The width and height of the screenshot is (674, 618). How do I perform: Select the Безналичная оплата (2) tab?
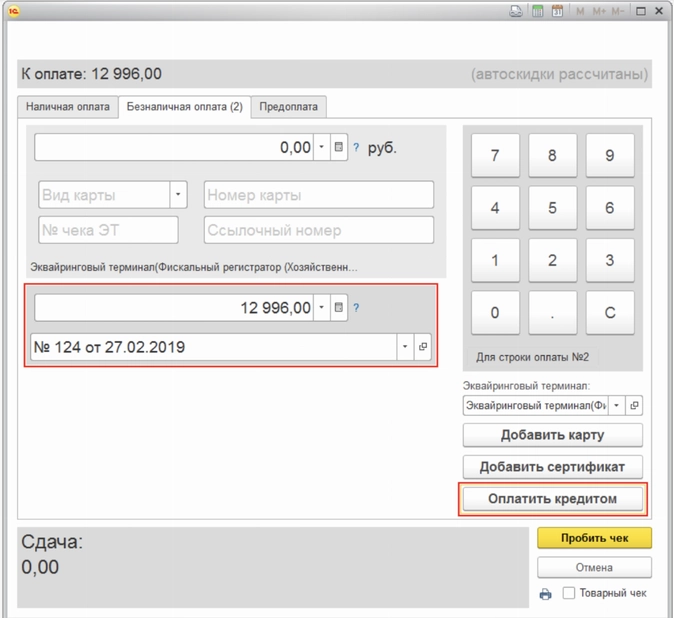[185, 107]
